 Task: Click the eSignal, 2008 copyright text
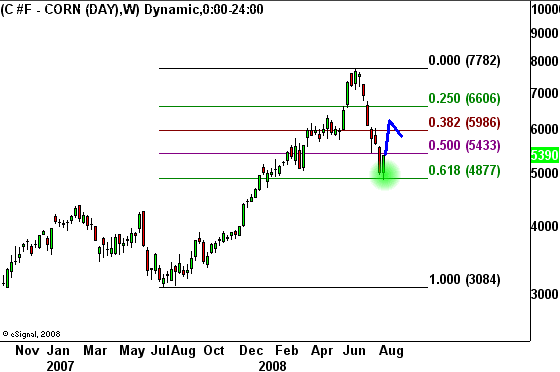pyautogui.click(x=31, y=334)
